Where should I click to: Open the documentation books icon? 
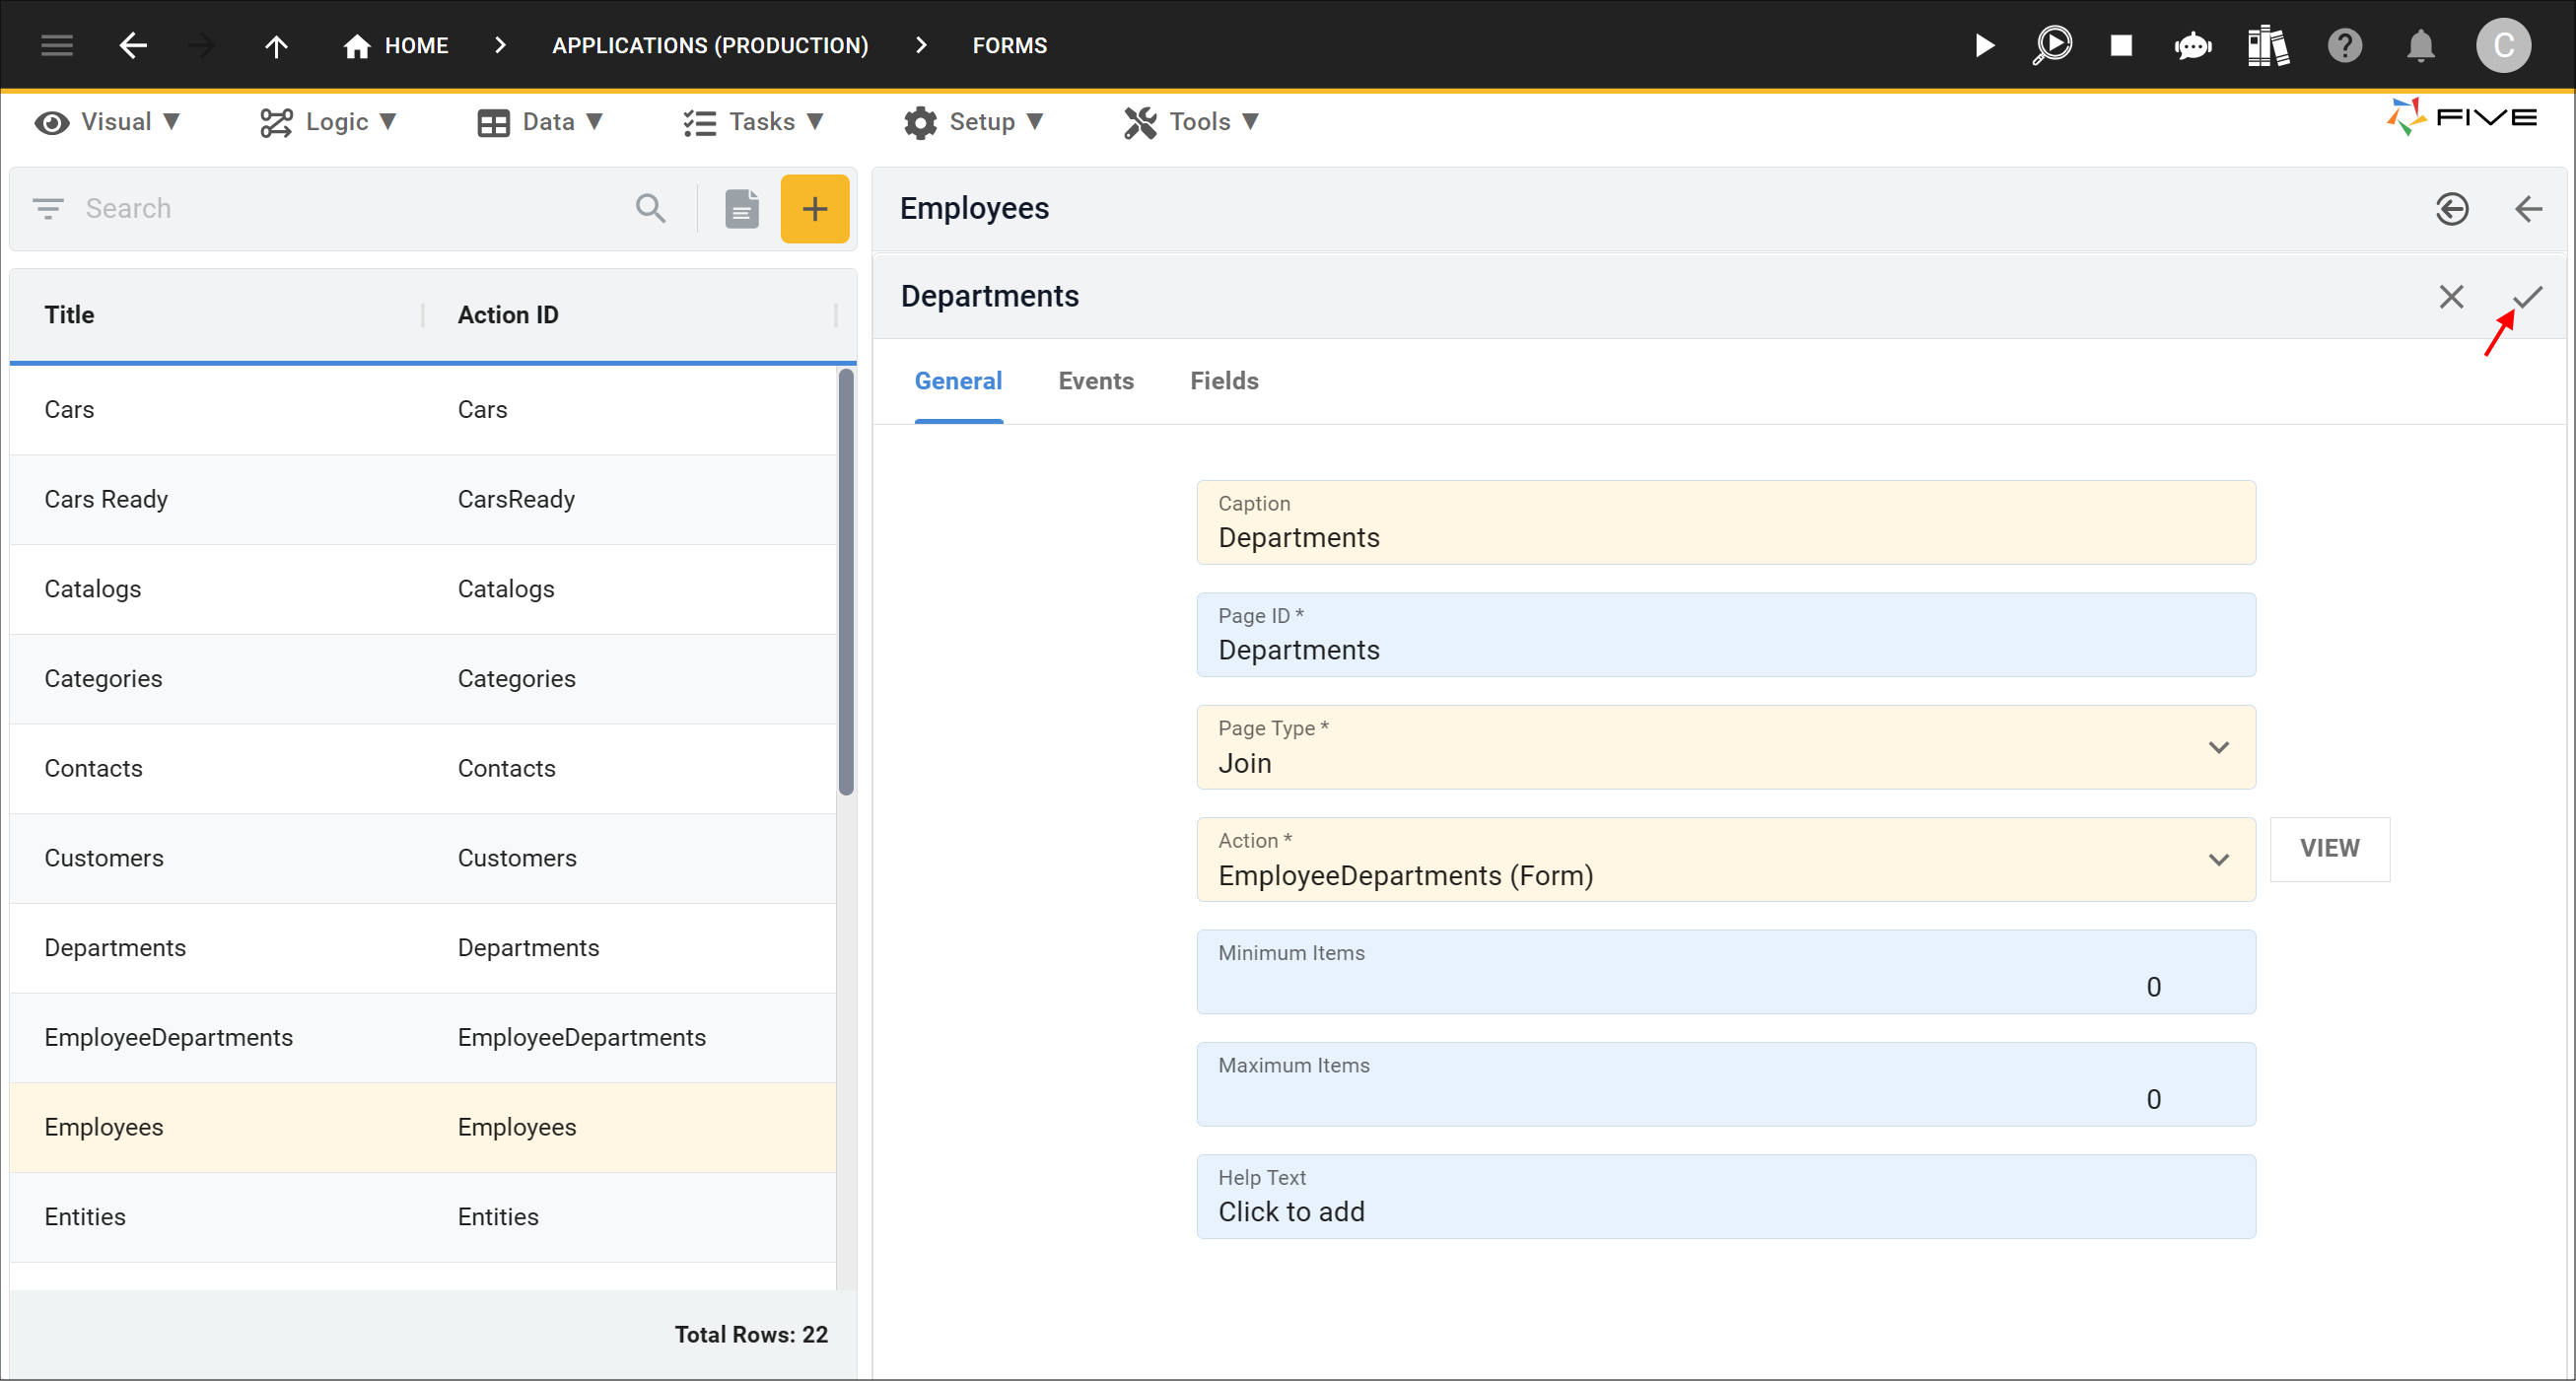2267,45
